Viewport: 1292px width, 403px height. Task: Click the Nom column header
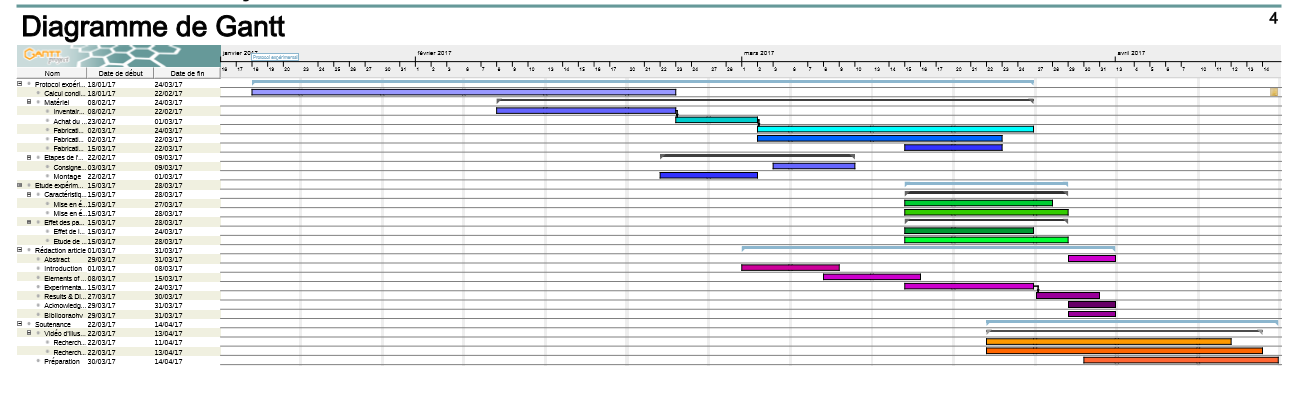click(52, 73)
